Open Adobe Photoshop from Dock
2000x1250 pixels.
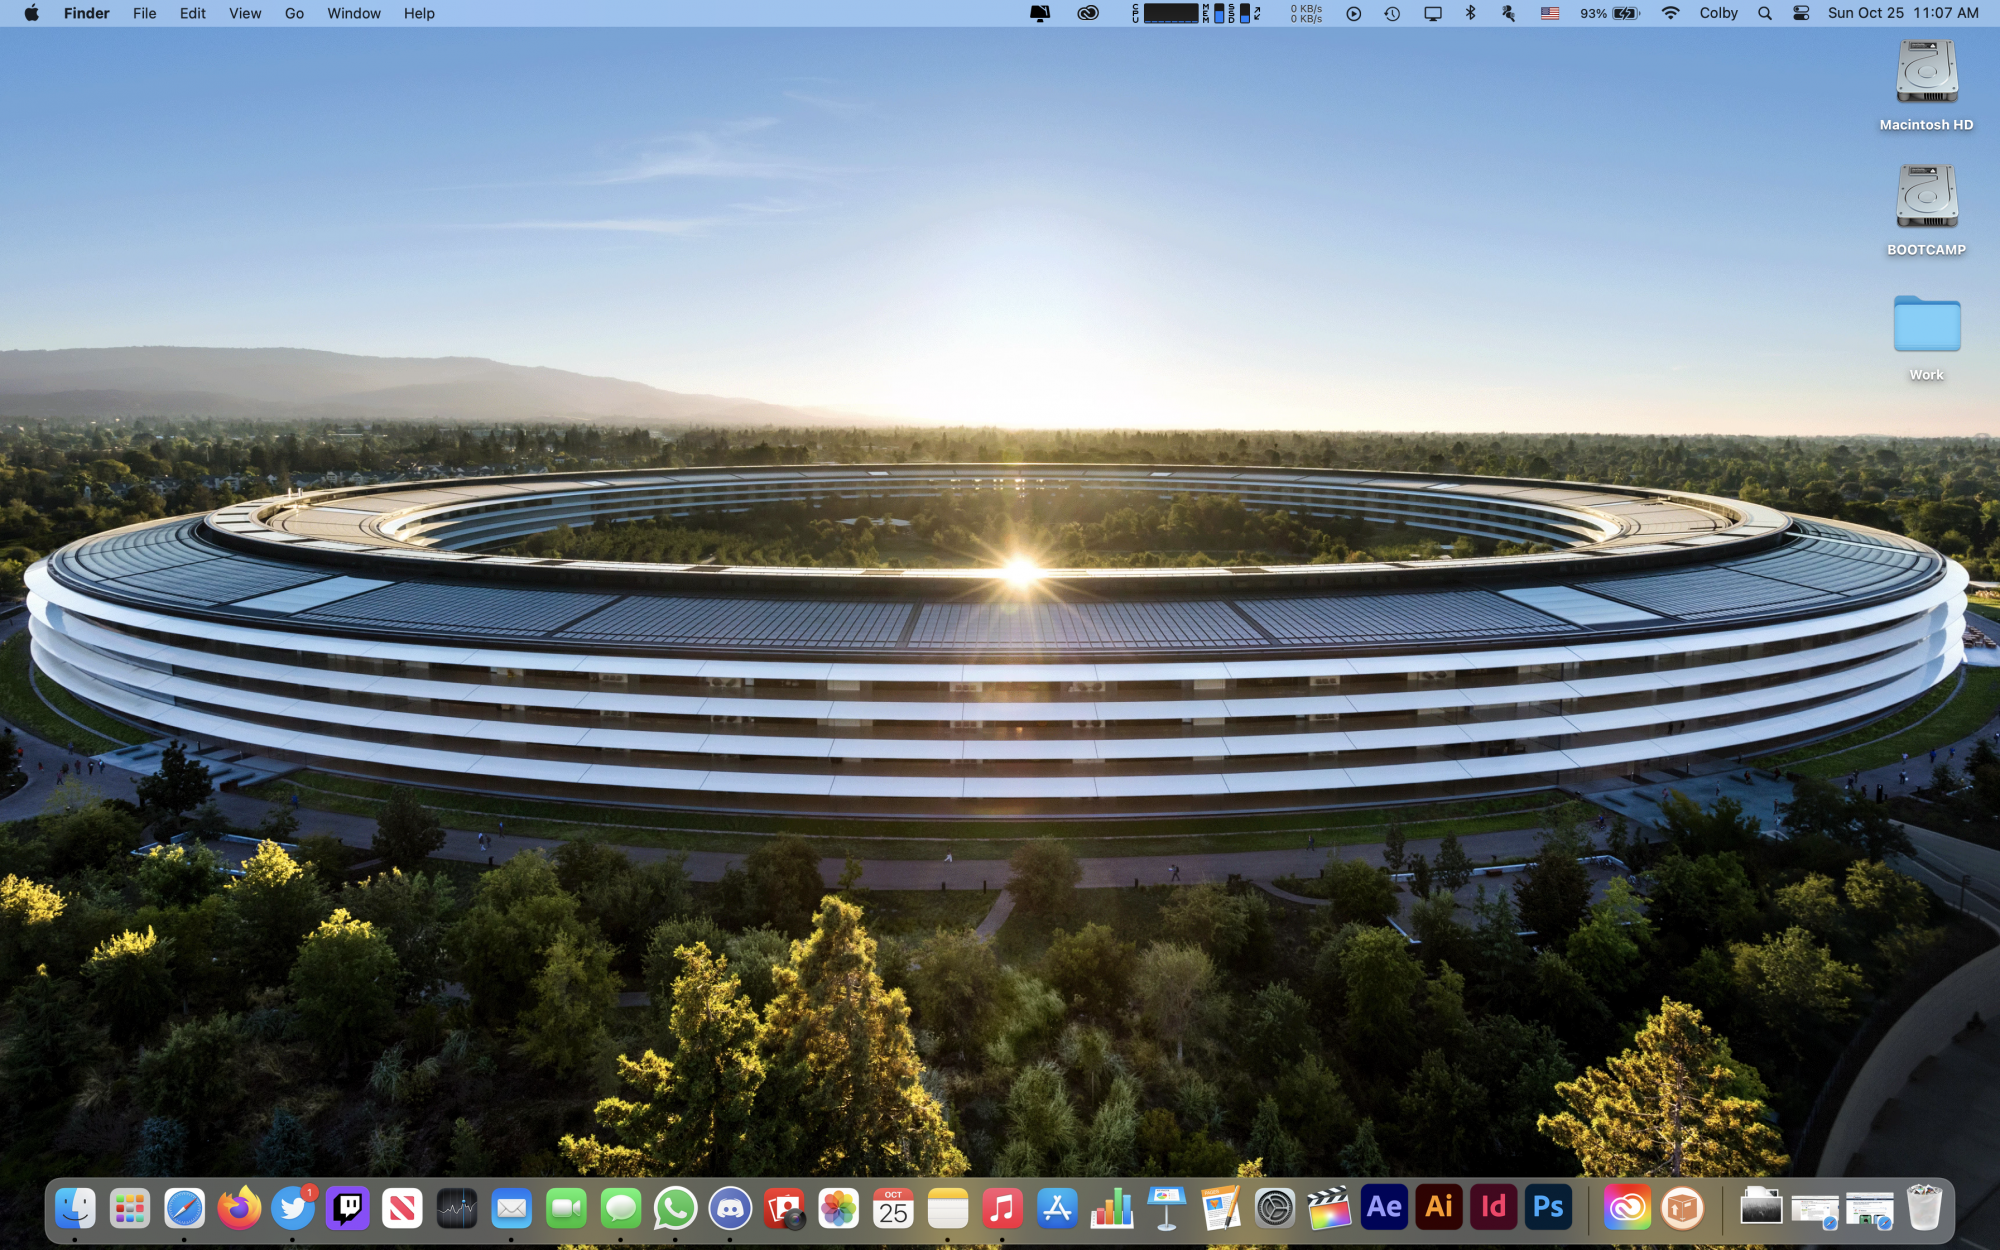(1548, 1208)
